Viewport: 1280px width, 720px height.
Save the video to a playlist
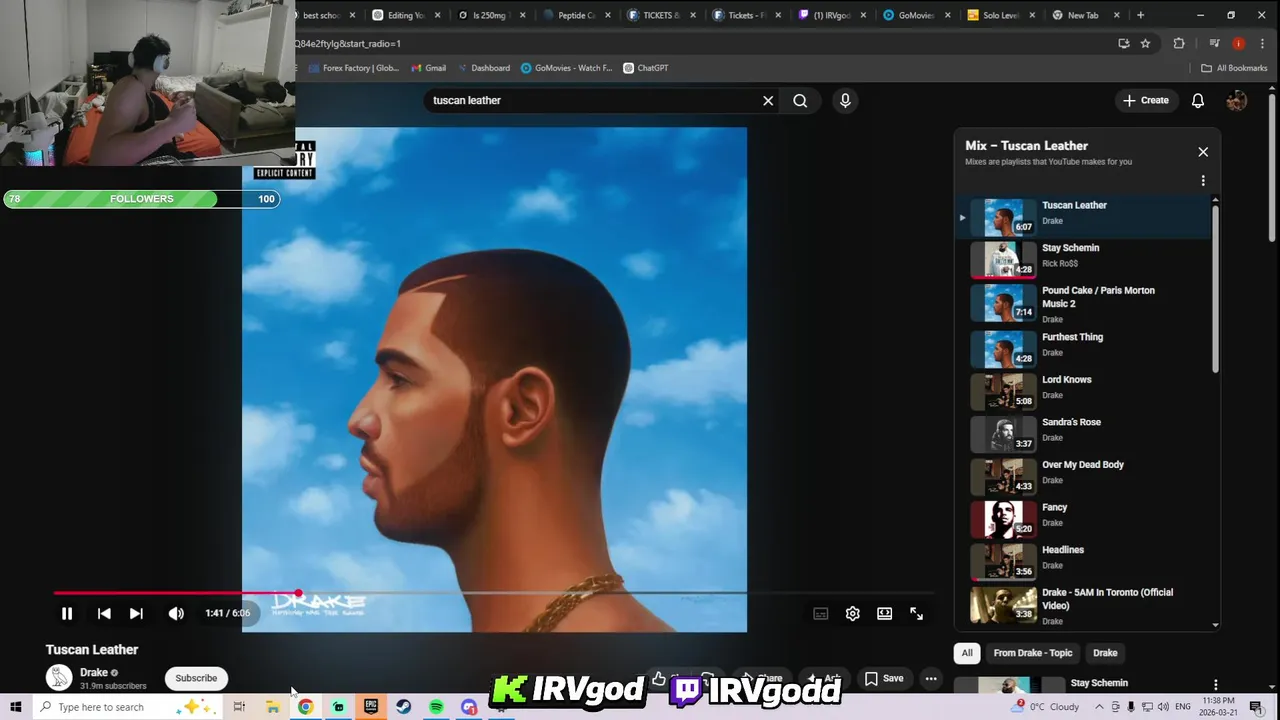coord(884,678)
